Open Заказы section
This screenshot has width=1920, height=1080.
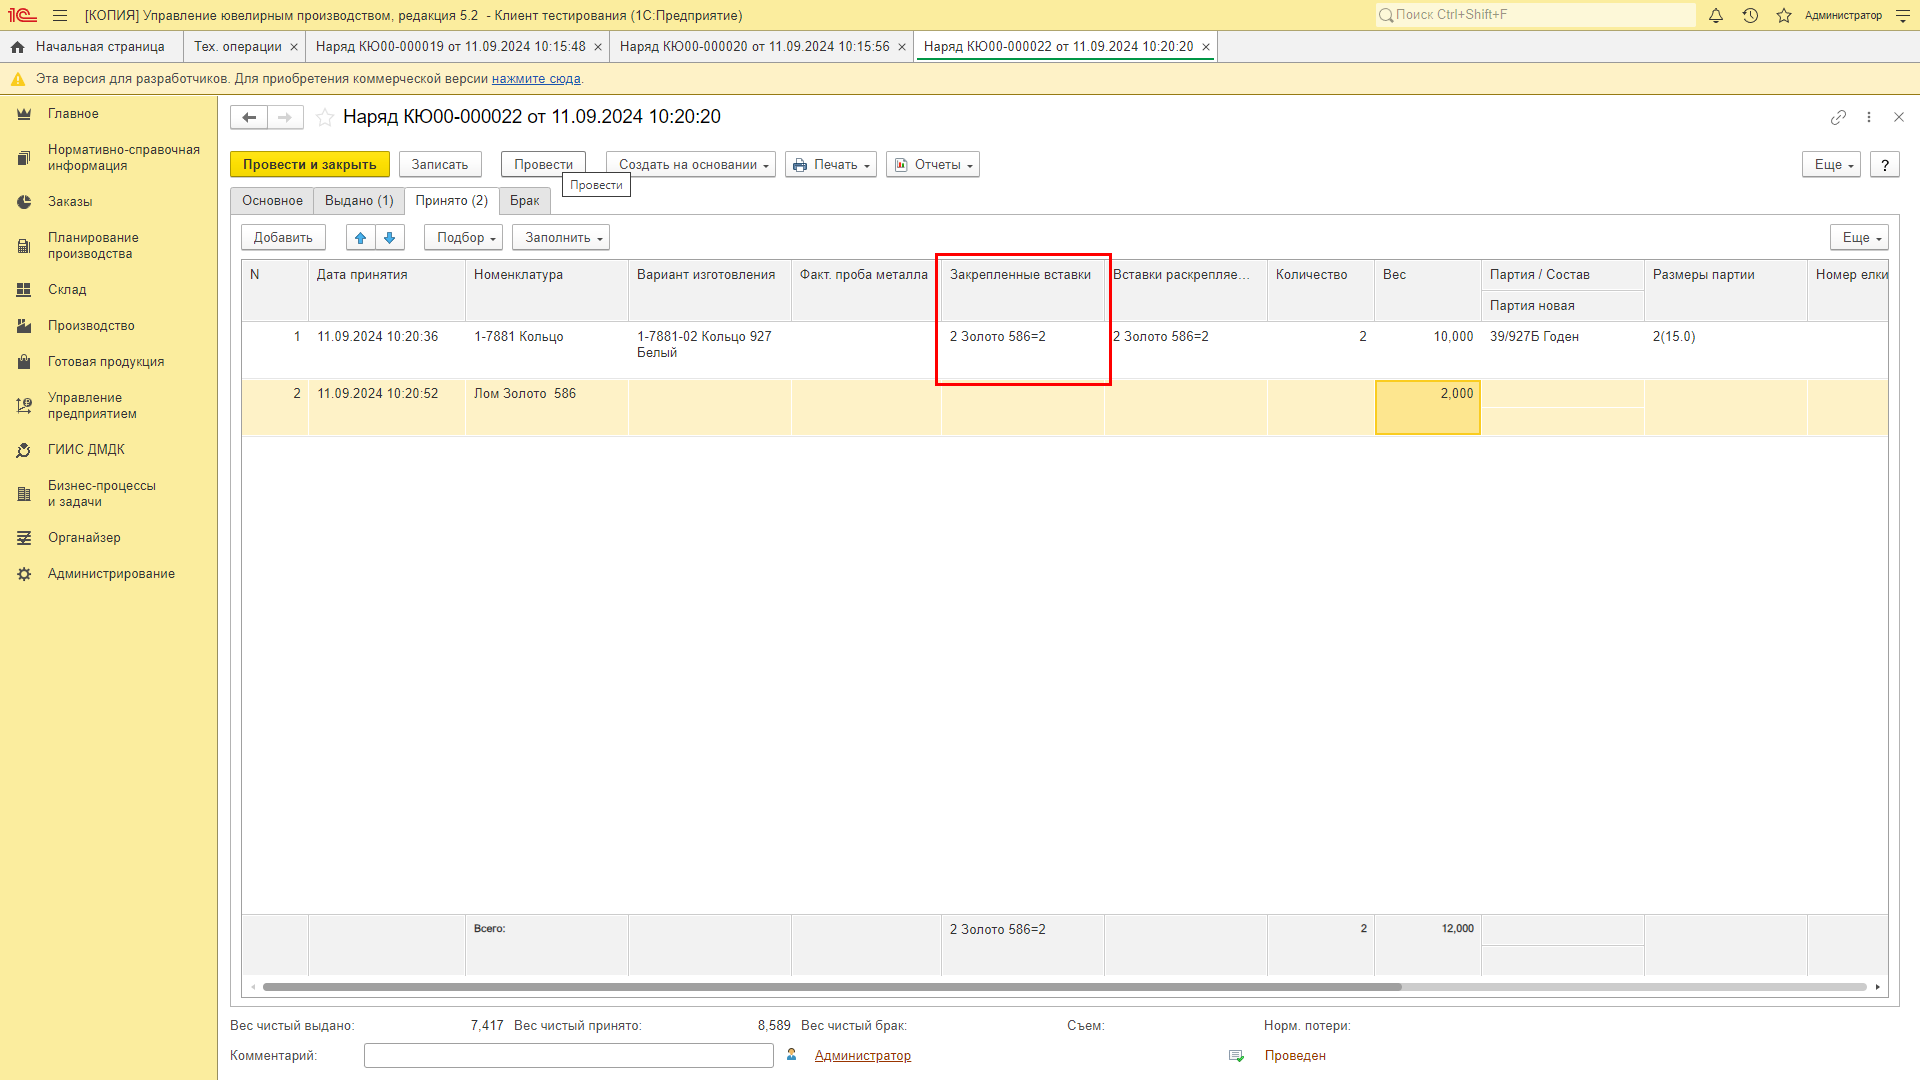point(70,202)
